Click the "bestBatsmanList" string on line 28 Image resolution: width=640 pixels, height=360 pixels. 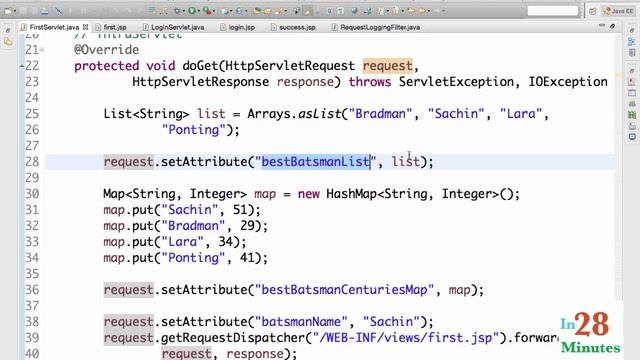pos(316,162)
